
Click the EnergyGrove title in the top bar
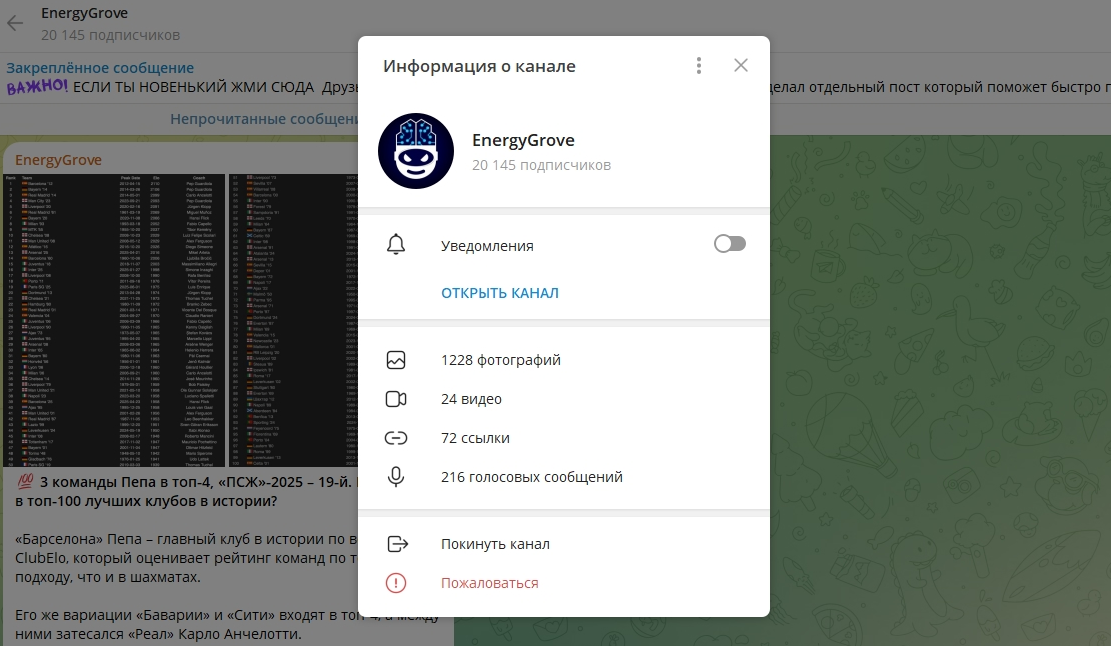[x=84, y=13]
